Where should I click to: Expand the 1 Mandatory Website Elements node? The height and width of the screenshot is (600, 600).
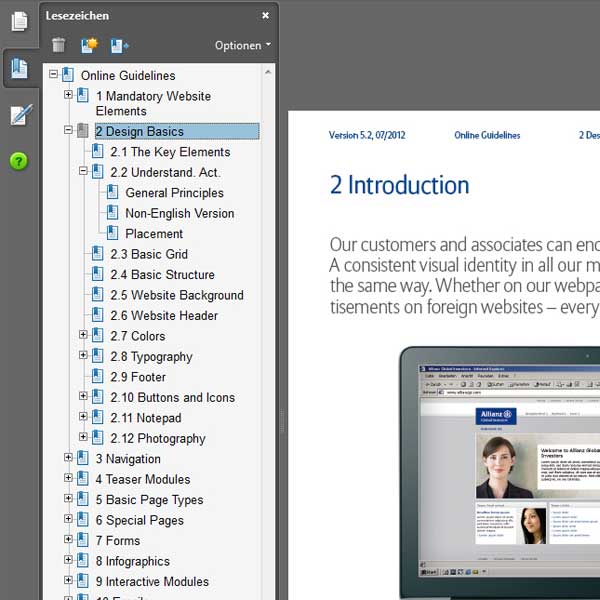pyautogui.click(x=69, y=95)
